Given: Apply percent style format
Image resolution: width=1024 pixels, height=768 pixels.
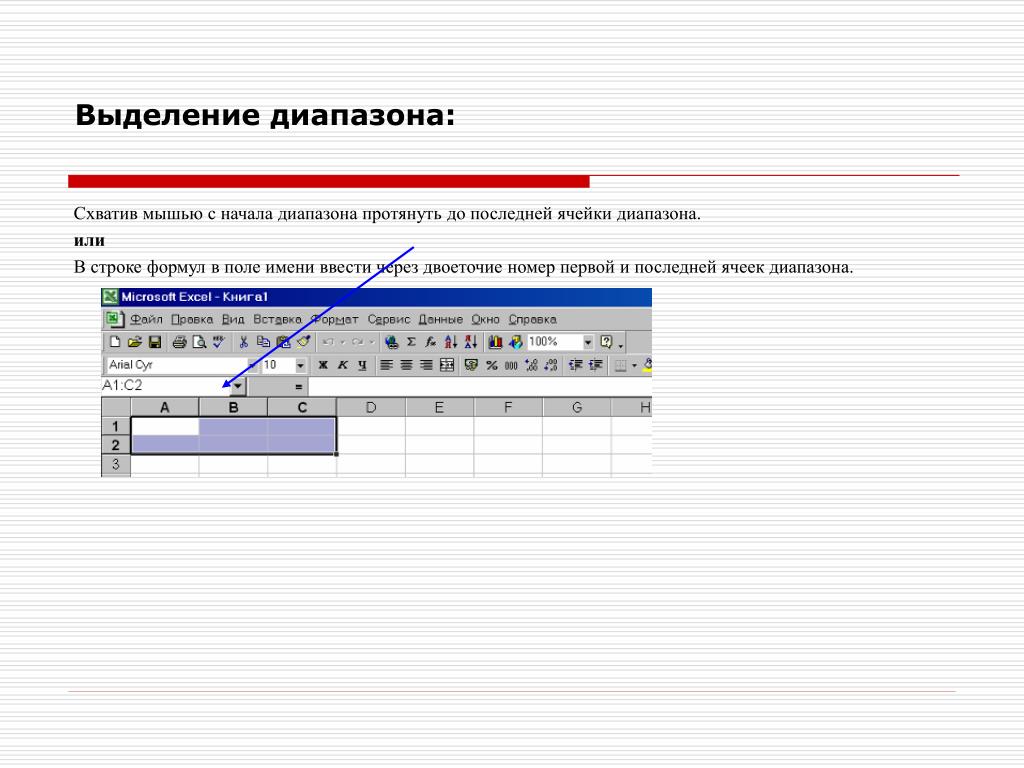Looking at the screenshot, I should click(x=491, y=365).
